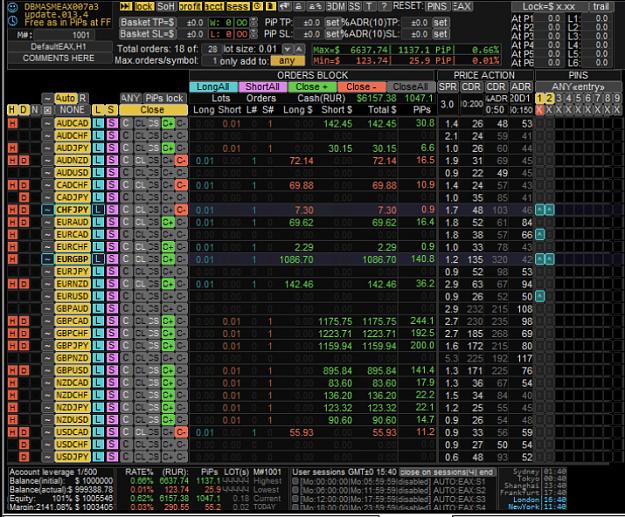
Task: Click the 'Lock=$ x.xx' field
Action: (549, 7)
